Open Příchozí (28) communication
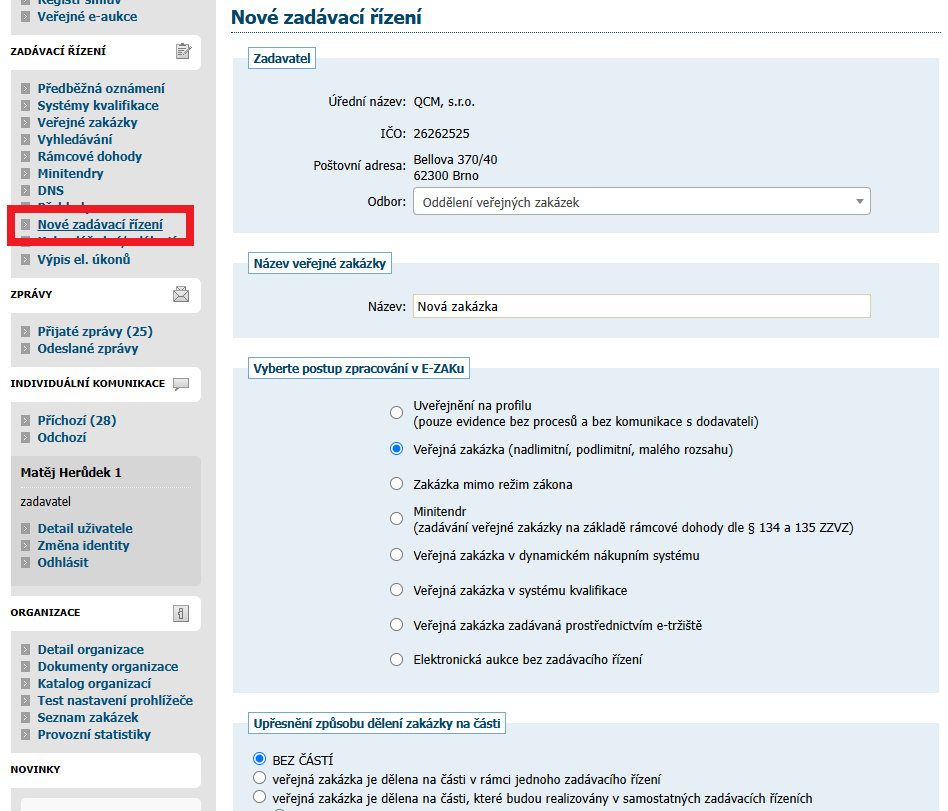This screenshot has height=811, width=948. 77,421
